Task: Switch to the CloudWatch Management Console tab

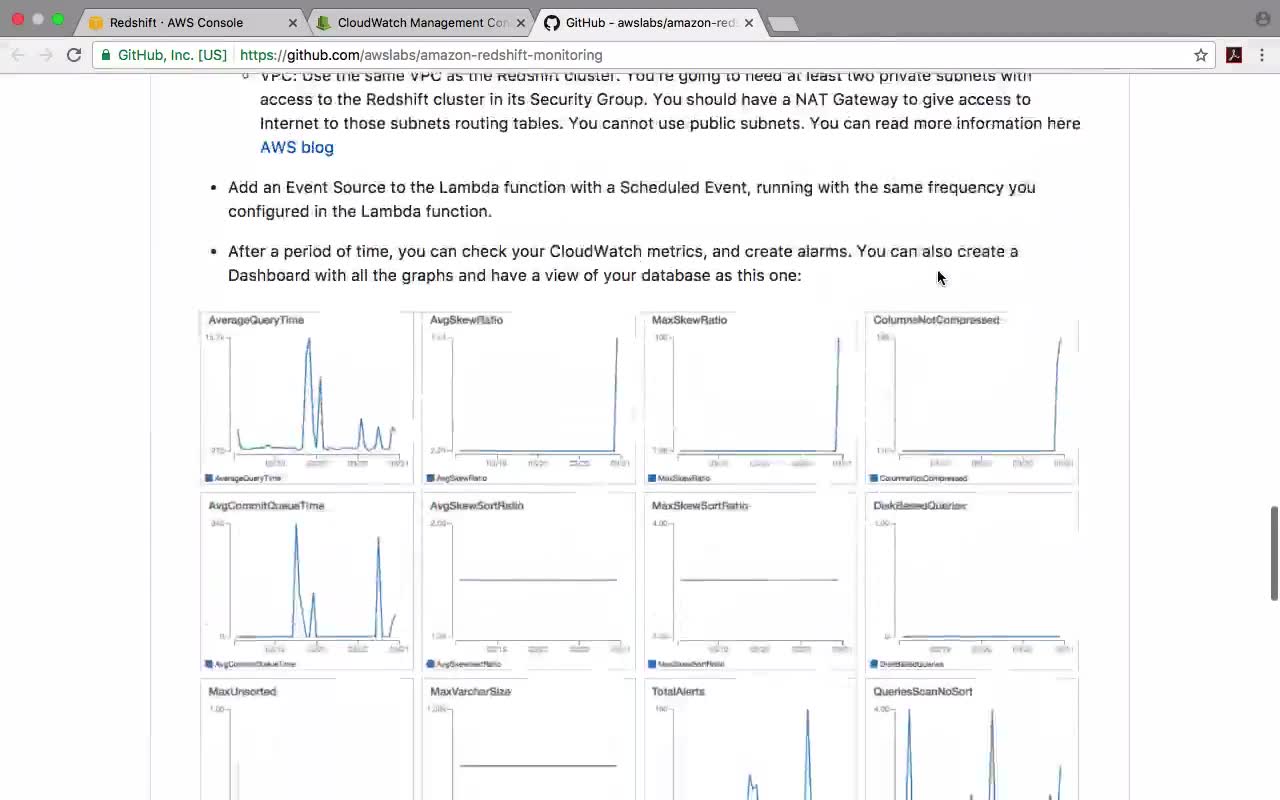Action: pyautogui.click(x=422, y=23)
